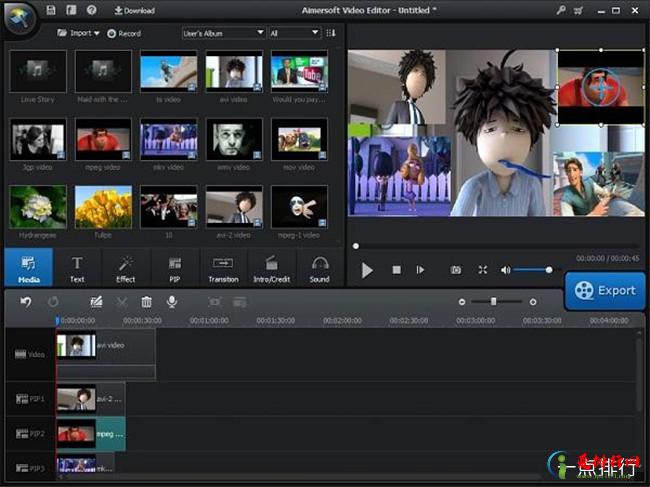Click the Record button
The height and width of the screenshot is (487, 650).
coord(124,33)
